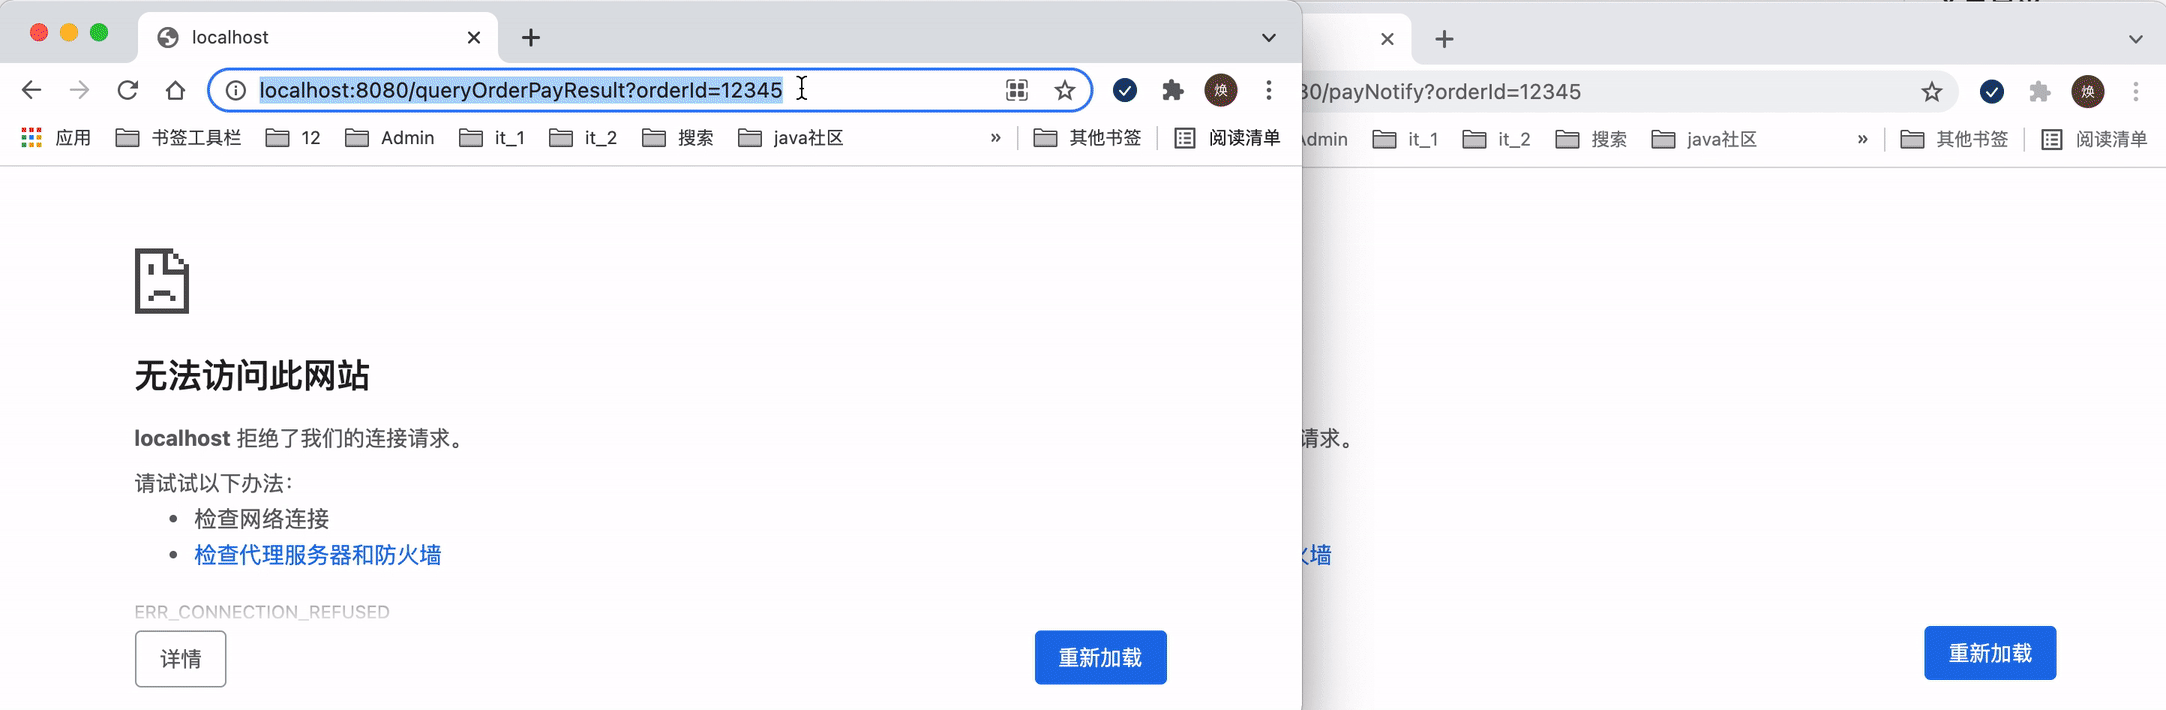Bookmark page with star in back window
Screen dimensions: 2166x710
coord(1932,92)
